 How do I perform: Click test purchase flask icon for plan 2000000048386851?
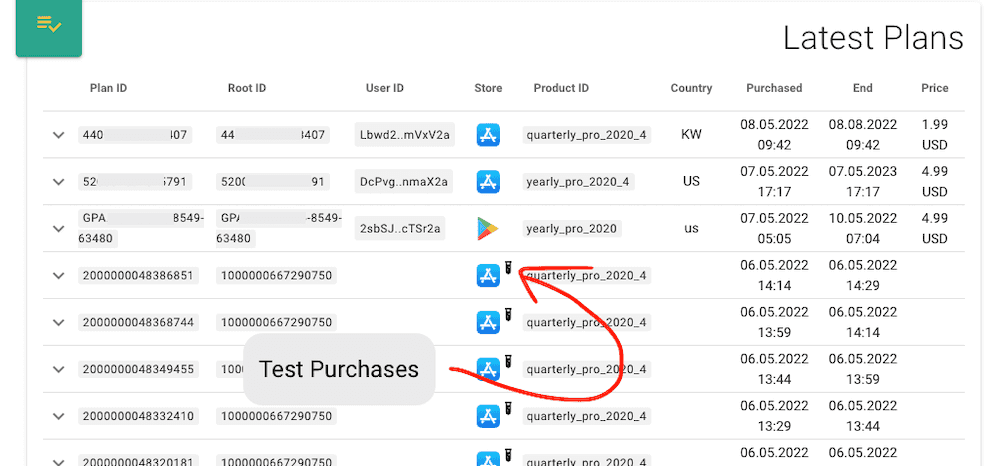point(507,267)
